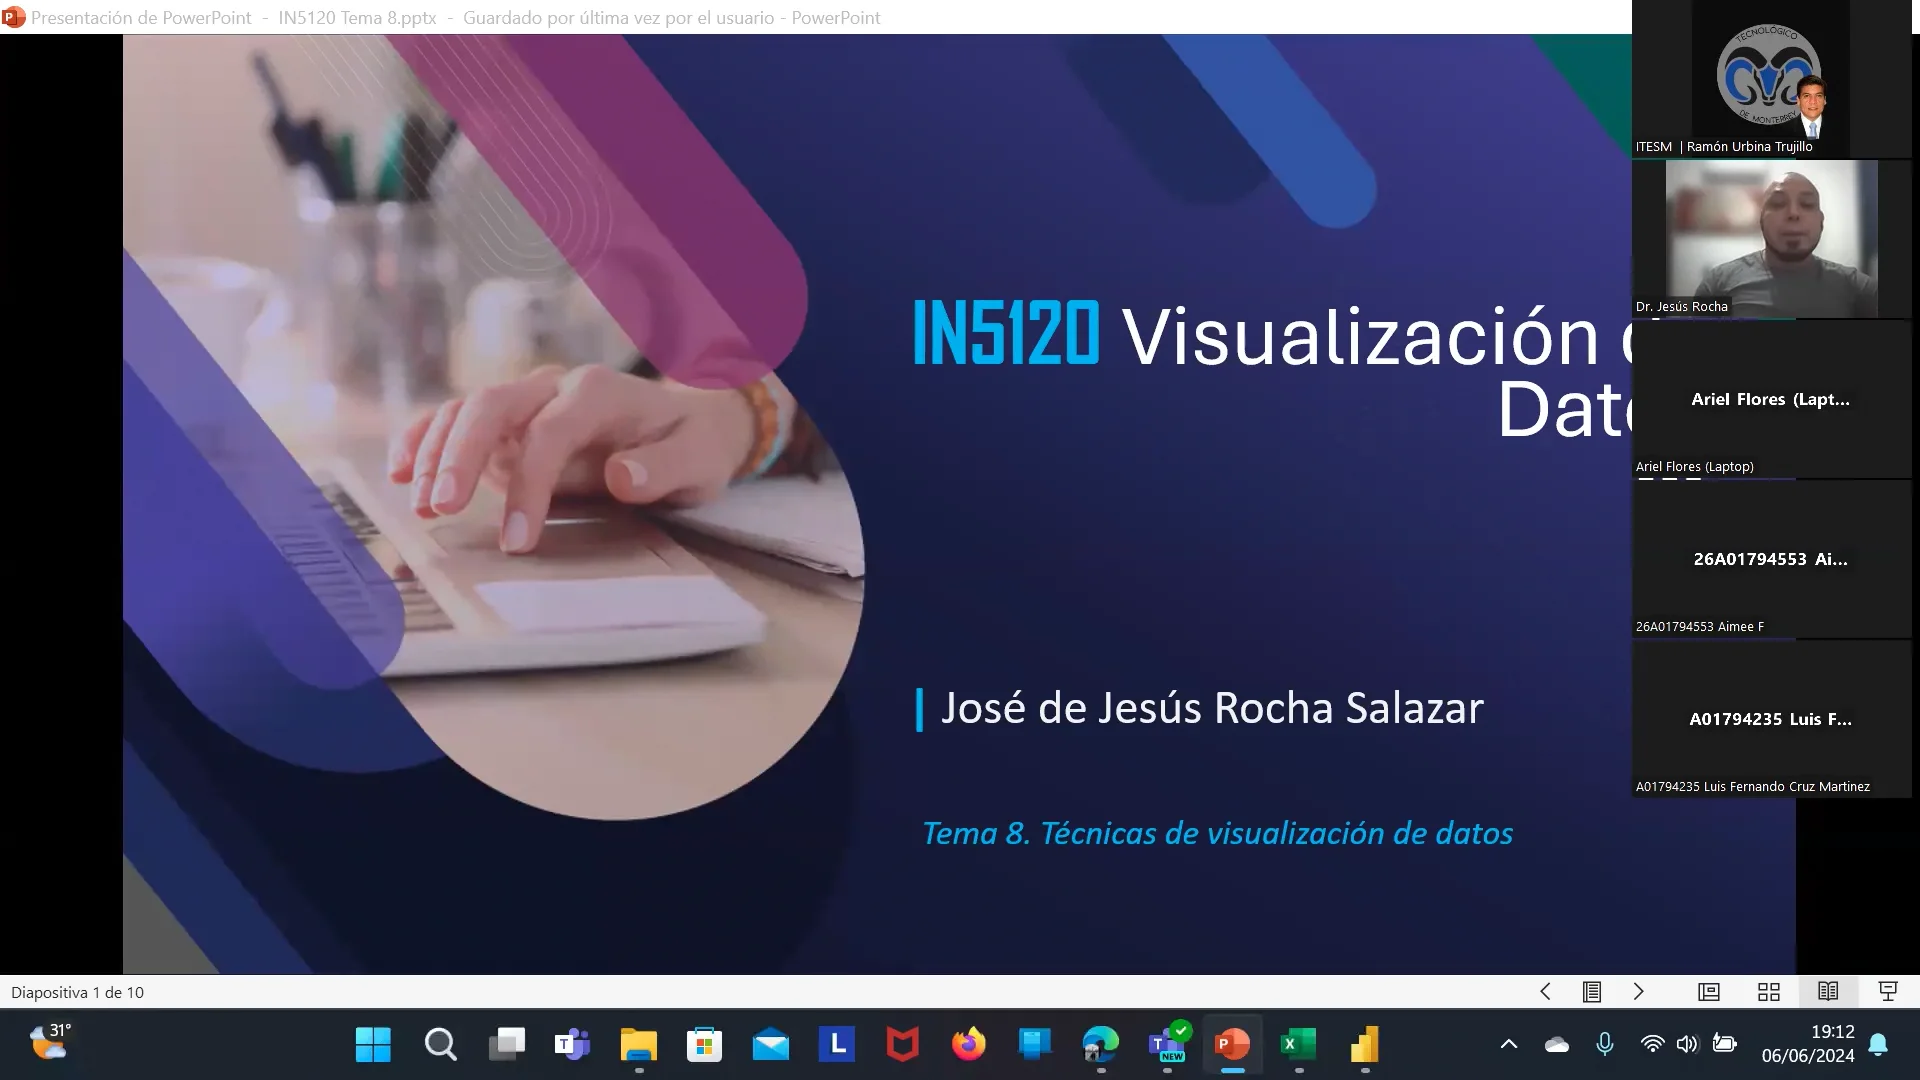
Task: Open Microsoft Edge from the taskbar
Action: [1100, 1044]
